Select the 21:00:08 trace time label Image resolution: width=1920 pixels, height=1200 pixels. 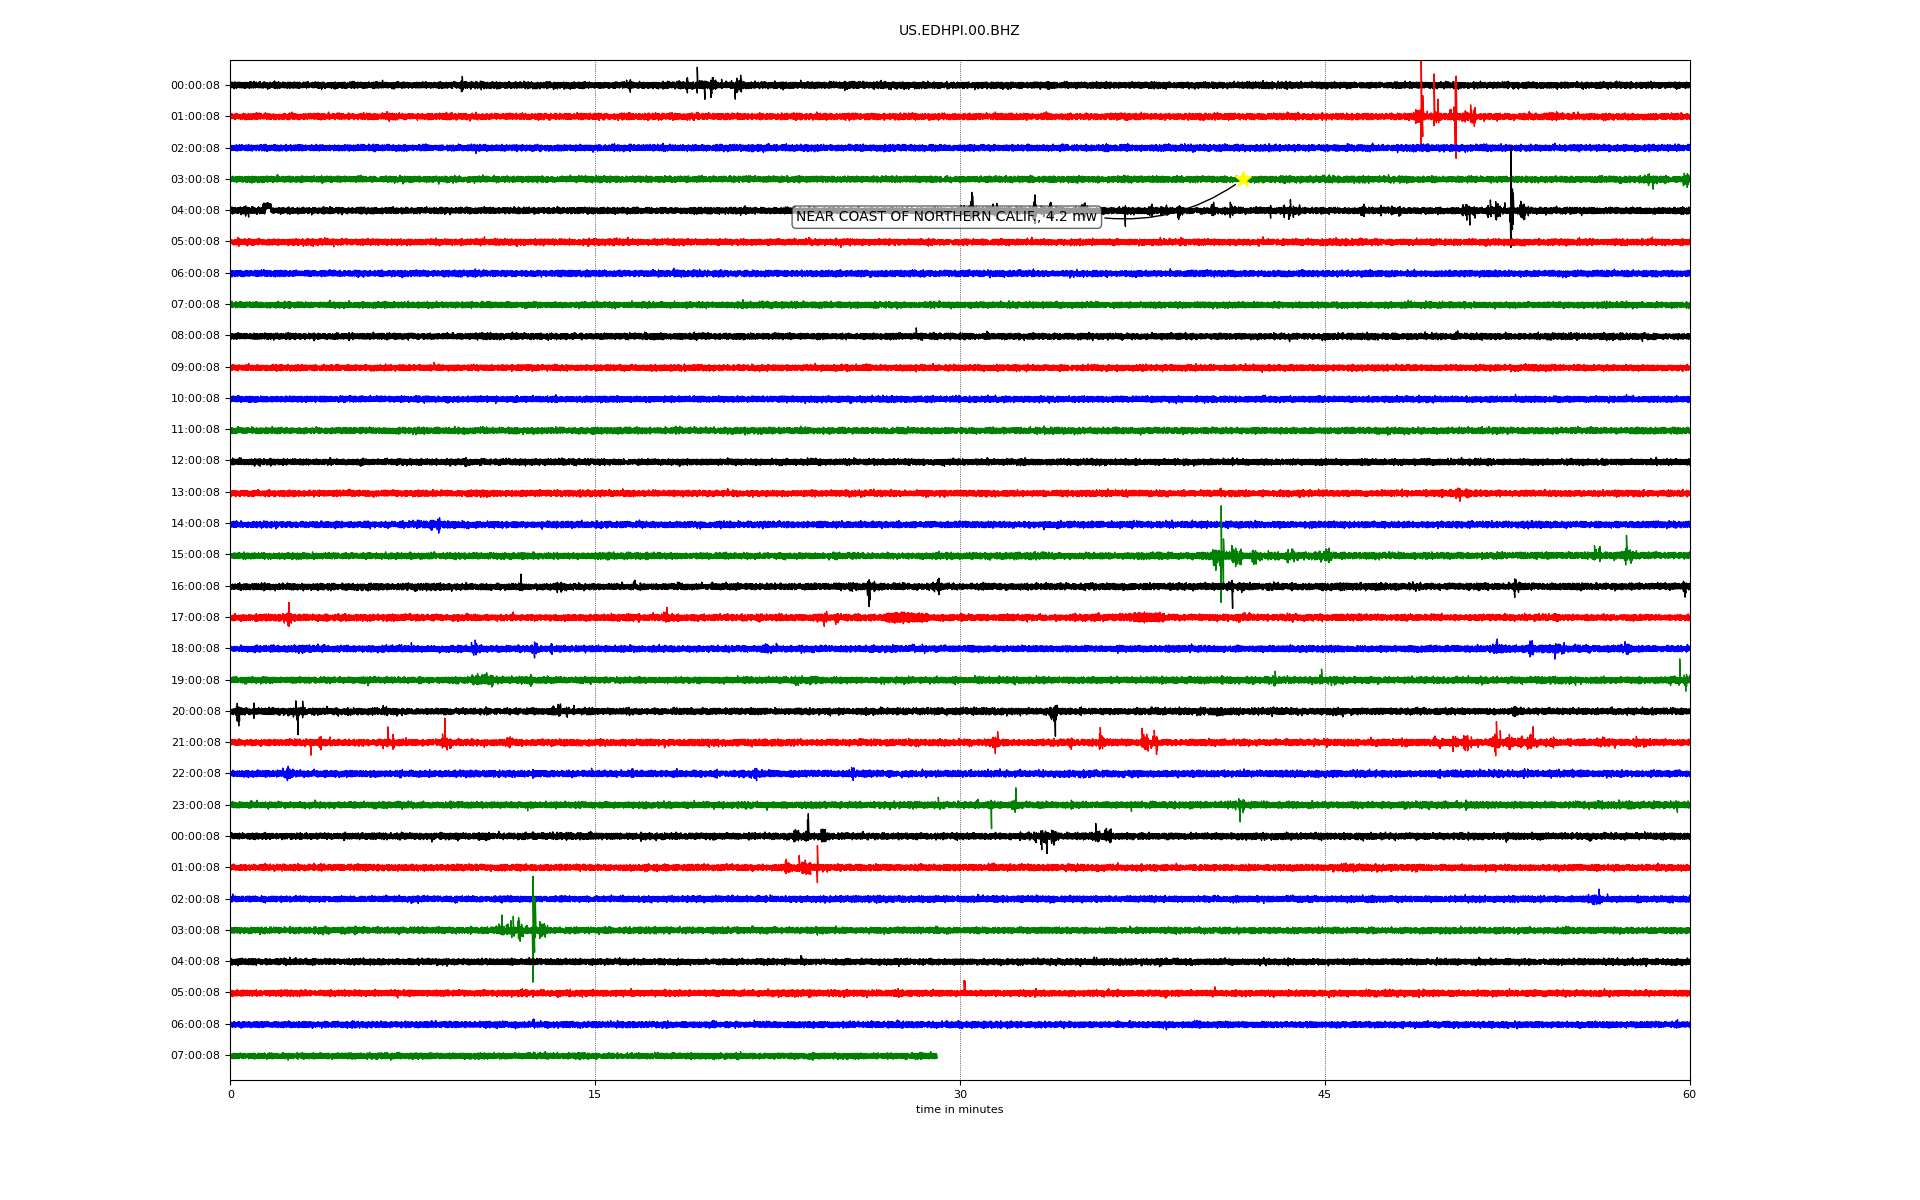click(x=195, y=743)
